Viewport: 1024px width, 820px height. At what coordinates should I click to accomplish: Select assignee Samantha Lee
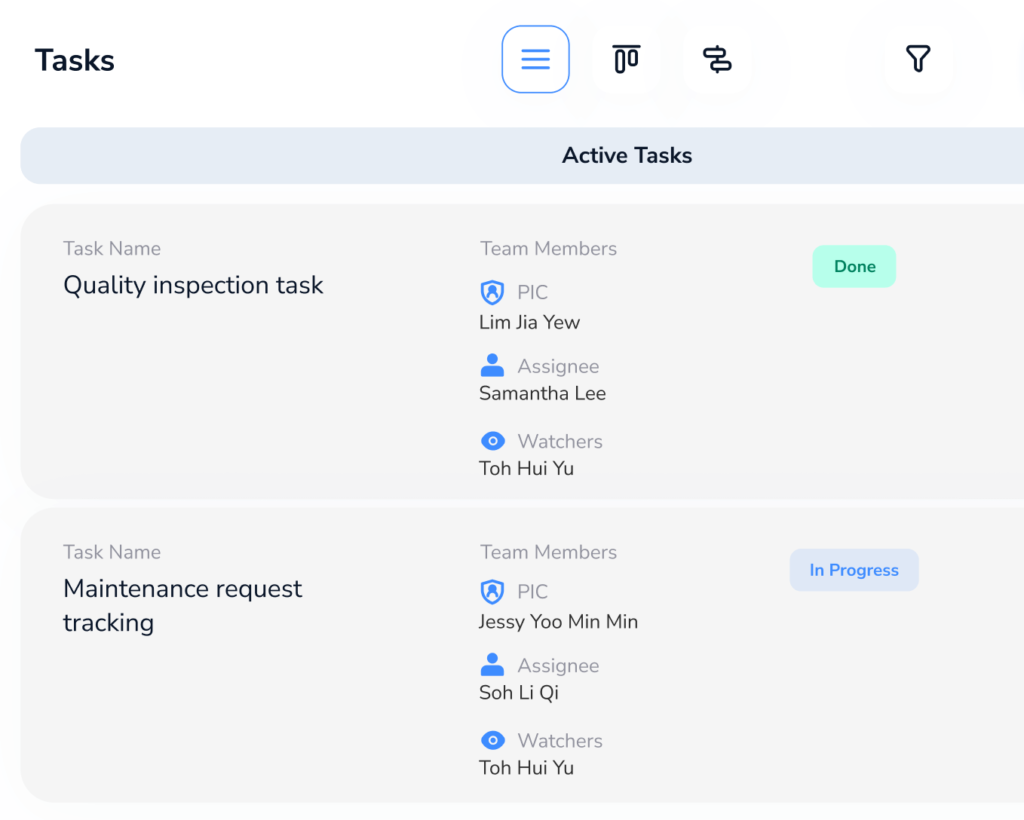point(542,393)
